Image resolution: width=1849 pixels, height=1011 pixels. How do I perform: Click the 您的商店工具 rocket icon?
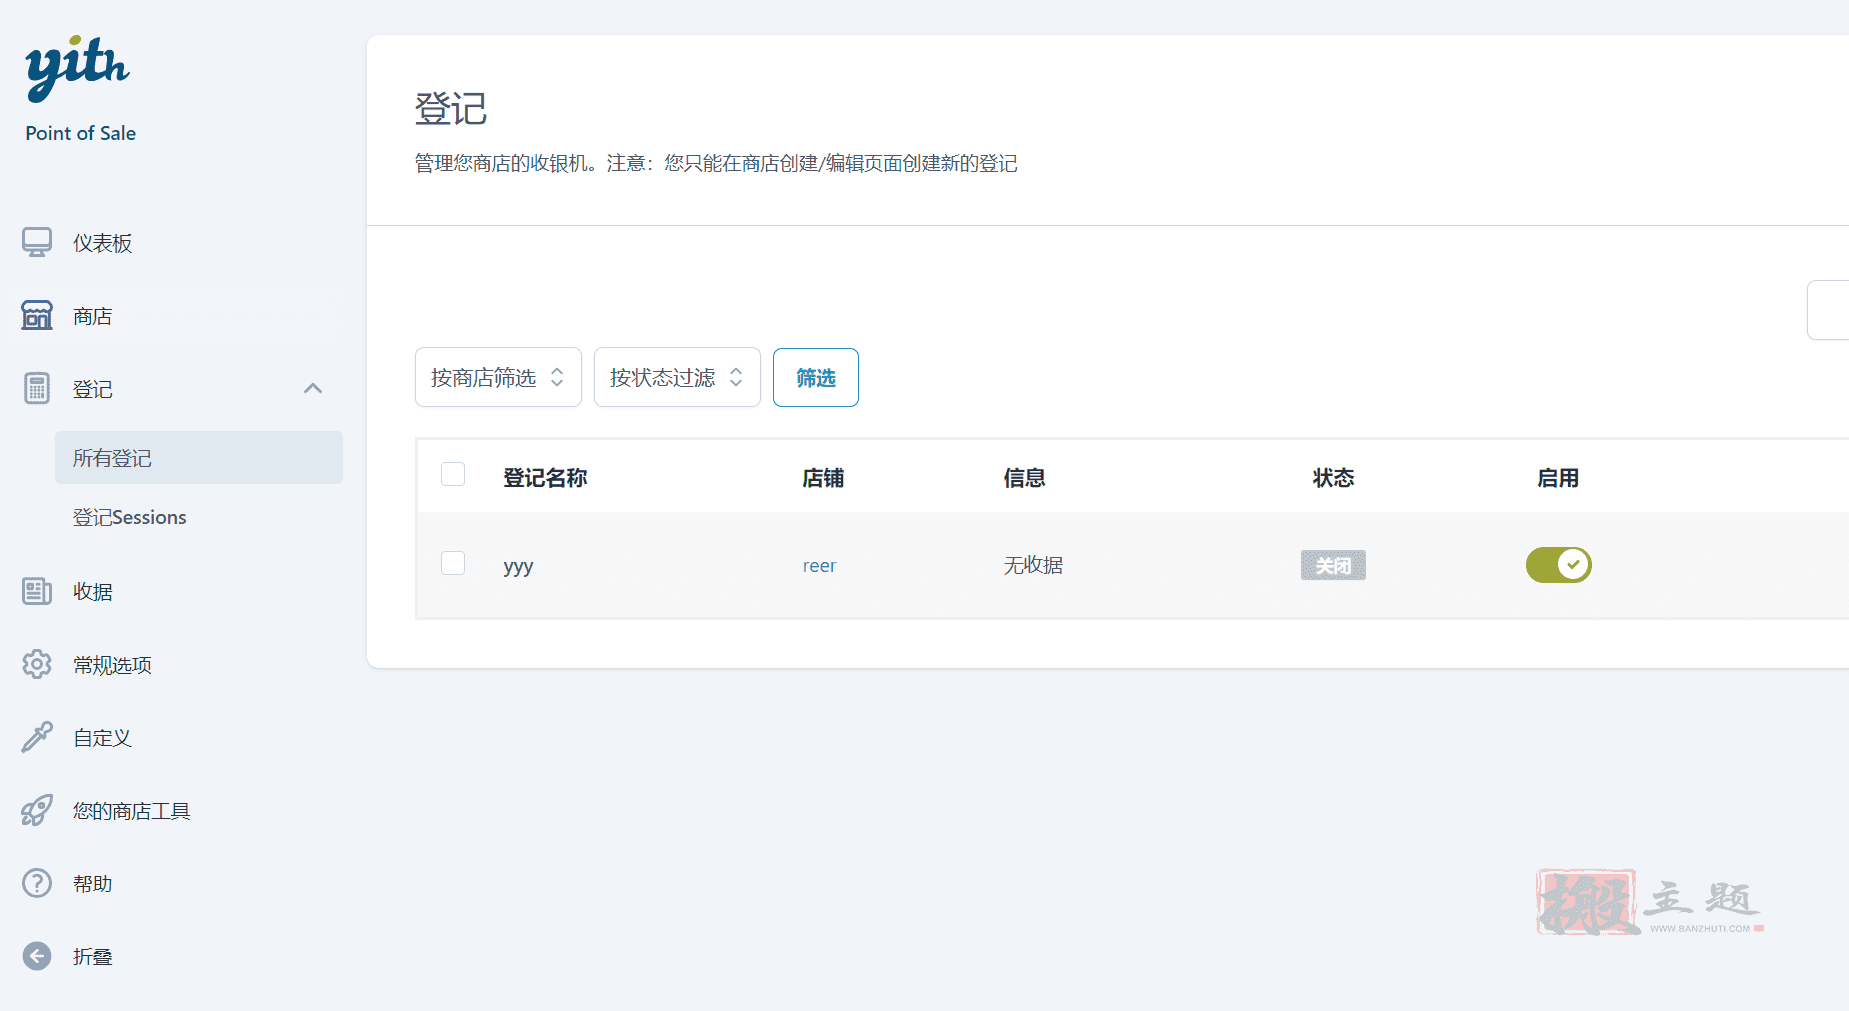pos(37,810)
